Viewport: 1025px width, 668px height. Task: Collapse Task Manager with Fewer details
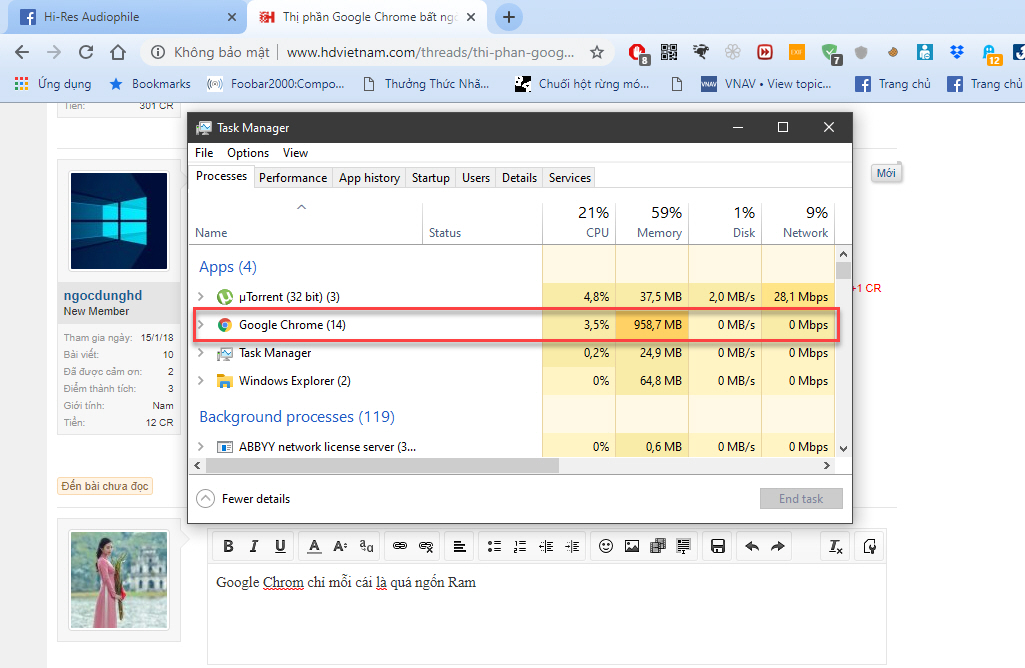(243, 499)
